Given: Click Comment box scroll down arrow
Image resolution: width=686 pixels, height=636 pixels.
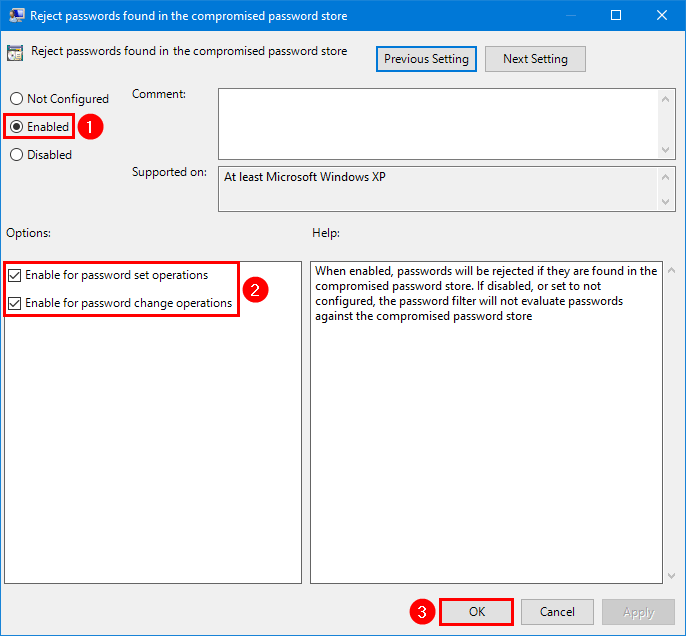Looking at the screenshot, I should pos(665,150).
